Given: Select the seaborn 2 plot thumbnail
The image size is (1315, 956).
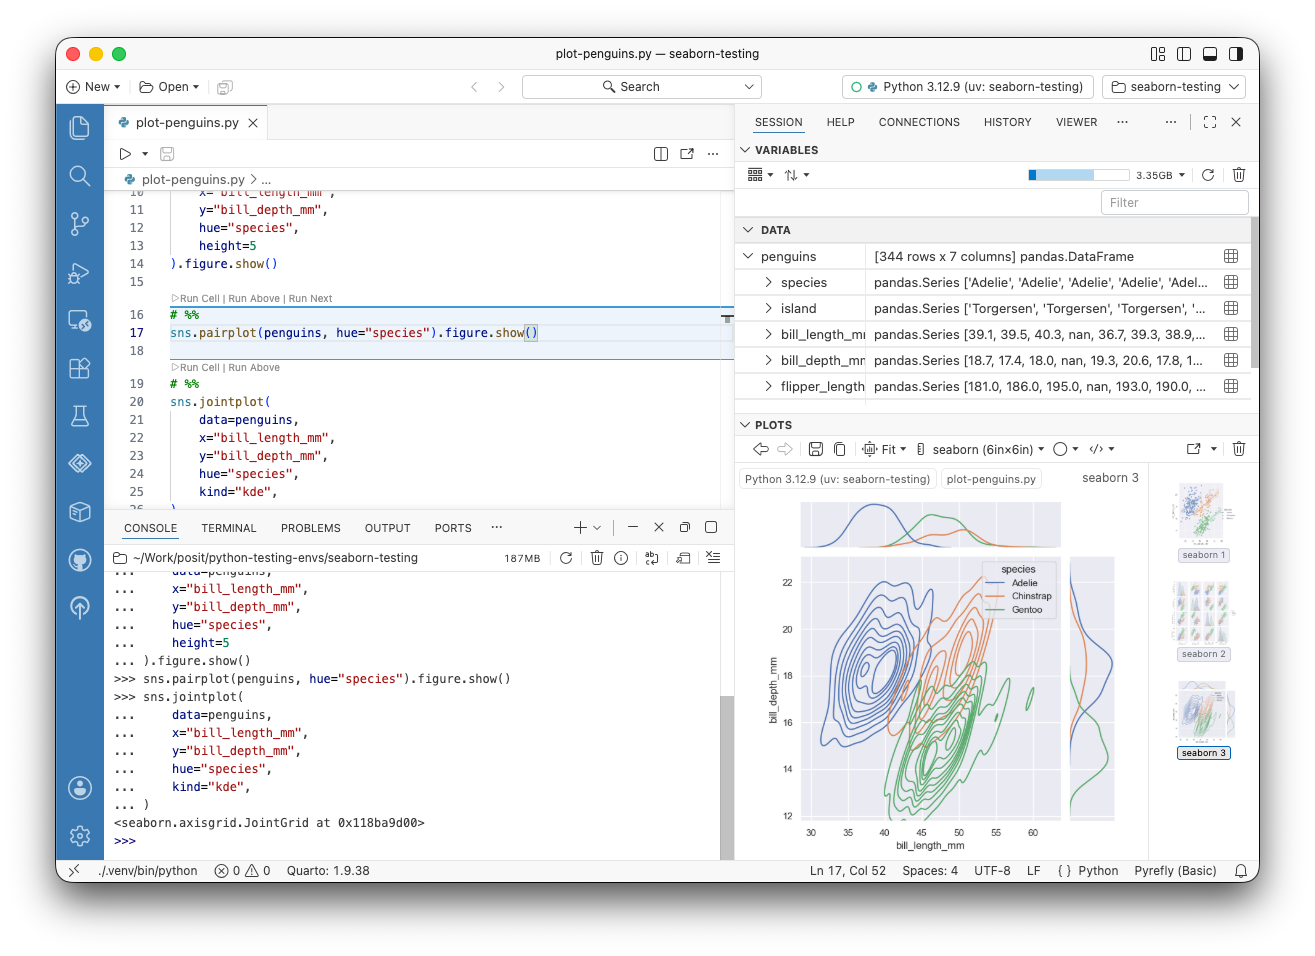Looking at the screenshot, I should pyautogui.click(x=1203, y=620).
